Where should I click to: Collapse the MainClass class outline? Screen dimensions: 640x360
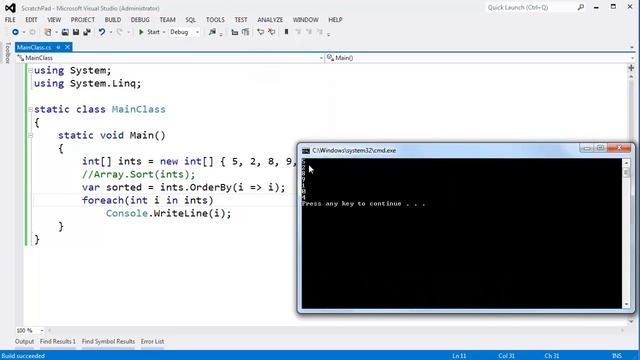[x=31, y=109]
